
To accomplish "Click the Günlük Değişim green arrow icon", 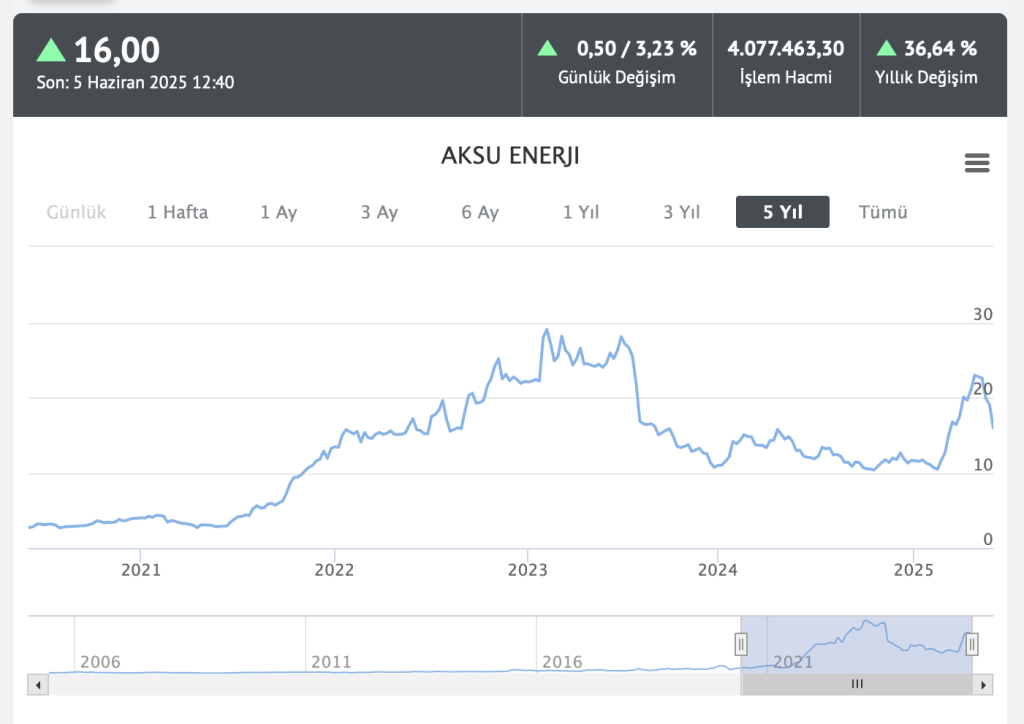I will tap(547, 47).
